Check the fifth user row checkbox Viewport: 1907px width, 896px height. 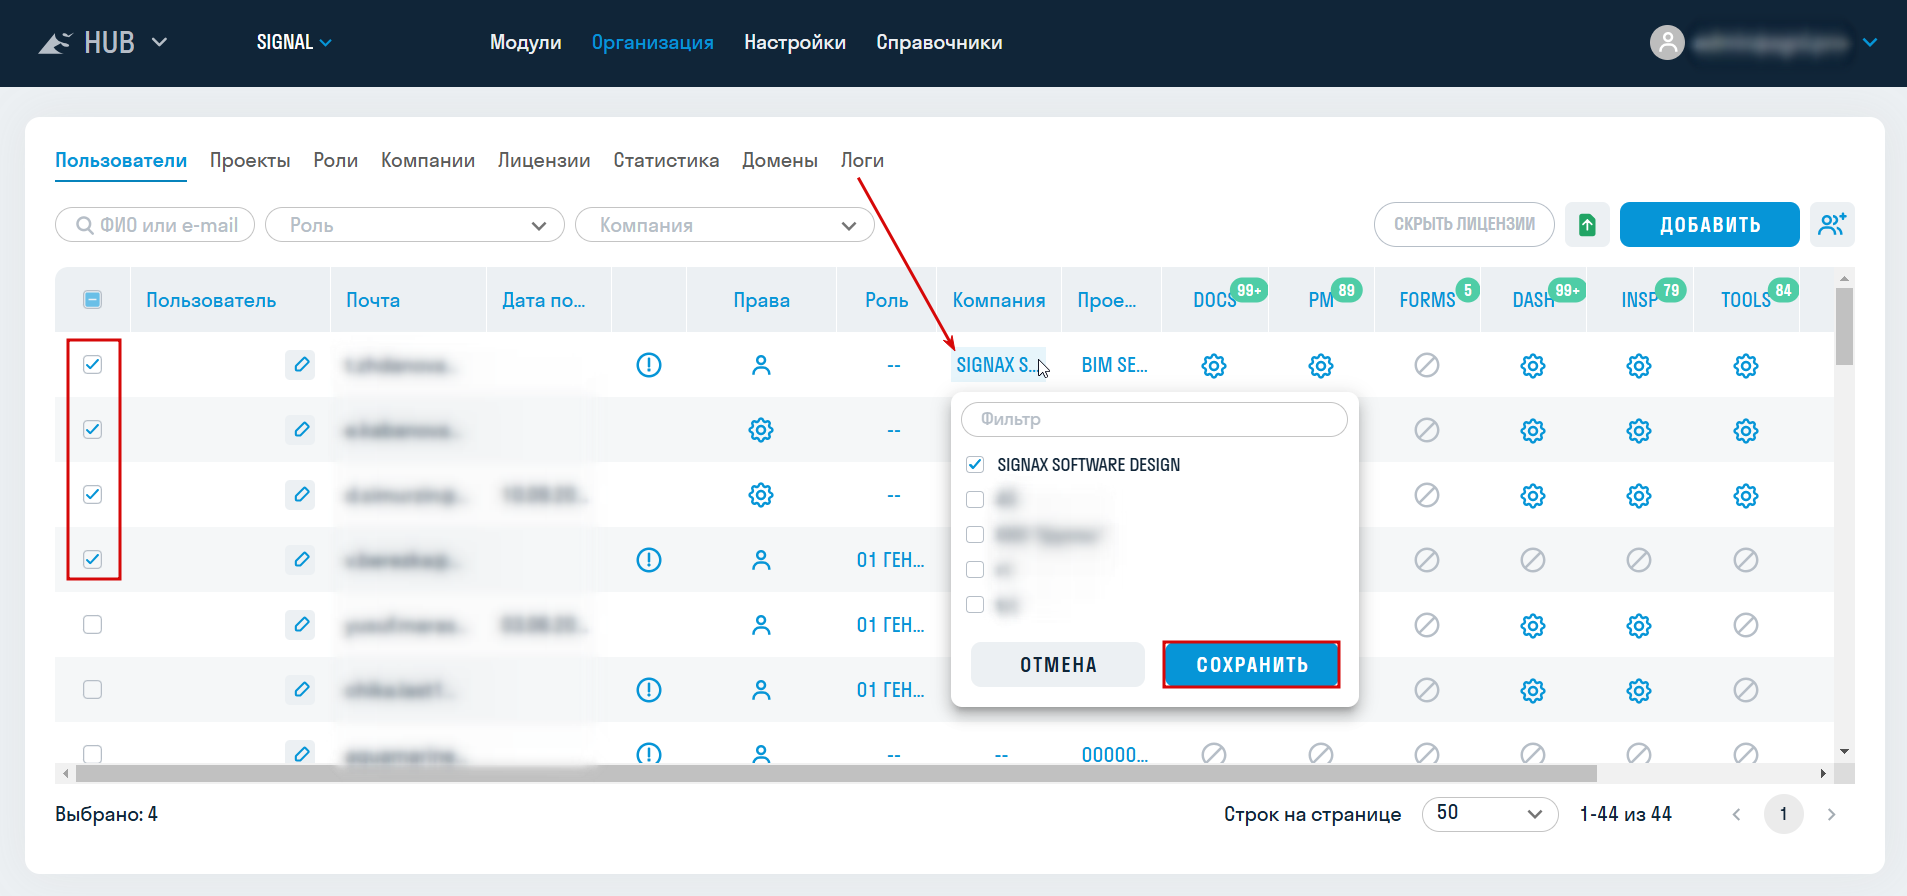tap(92, 624)
